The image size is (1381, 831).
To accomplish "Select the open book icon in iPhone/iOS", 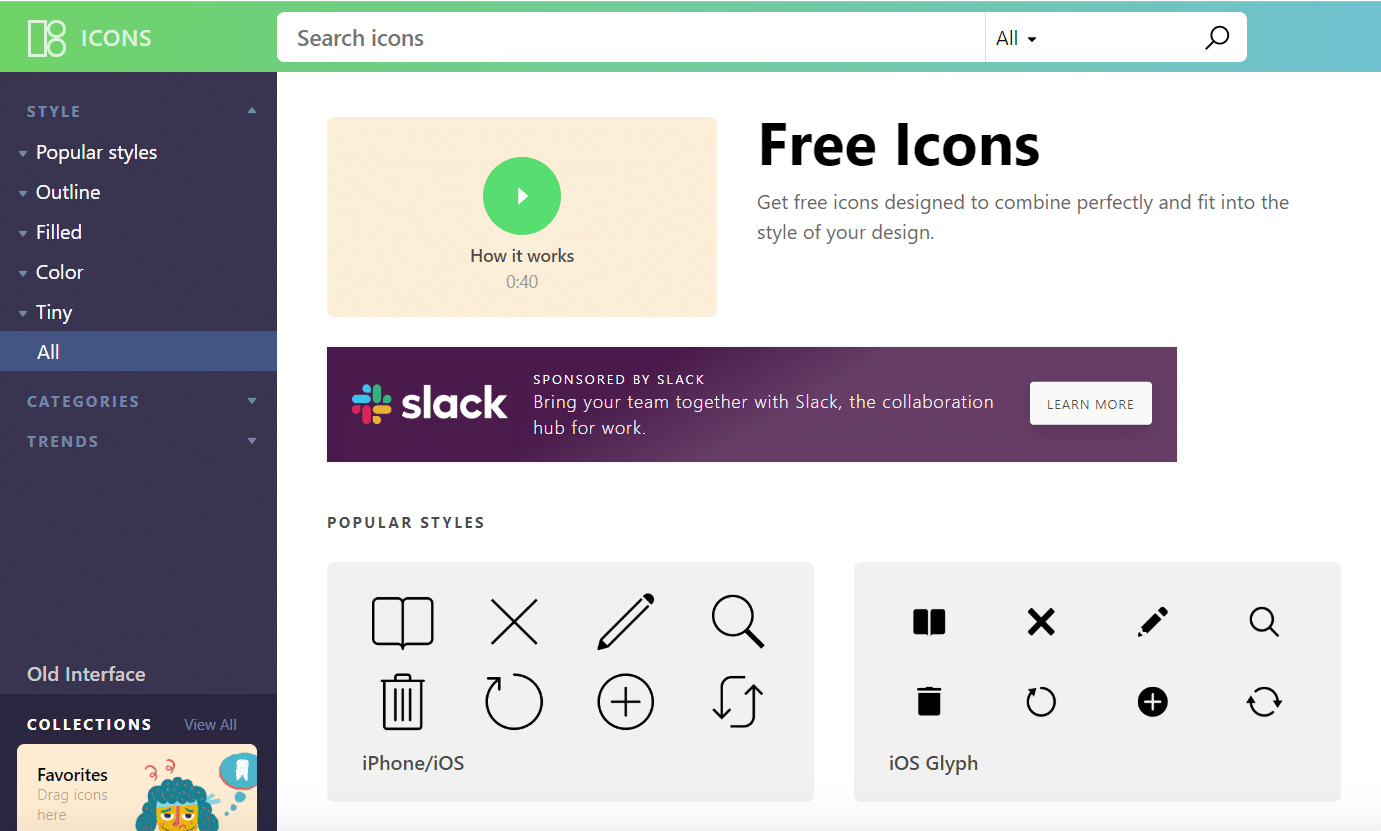I will click(x=402, y=623).
